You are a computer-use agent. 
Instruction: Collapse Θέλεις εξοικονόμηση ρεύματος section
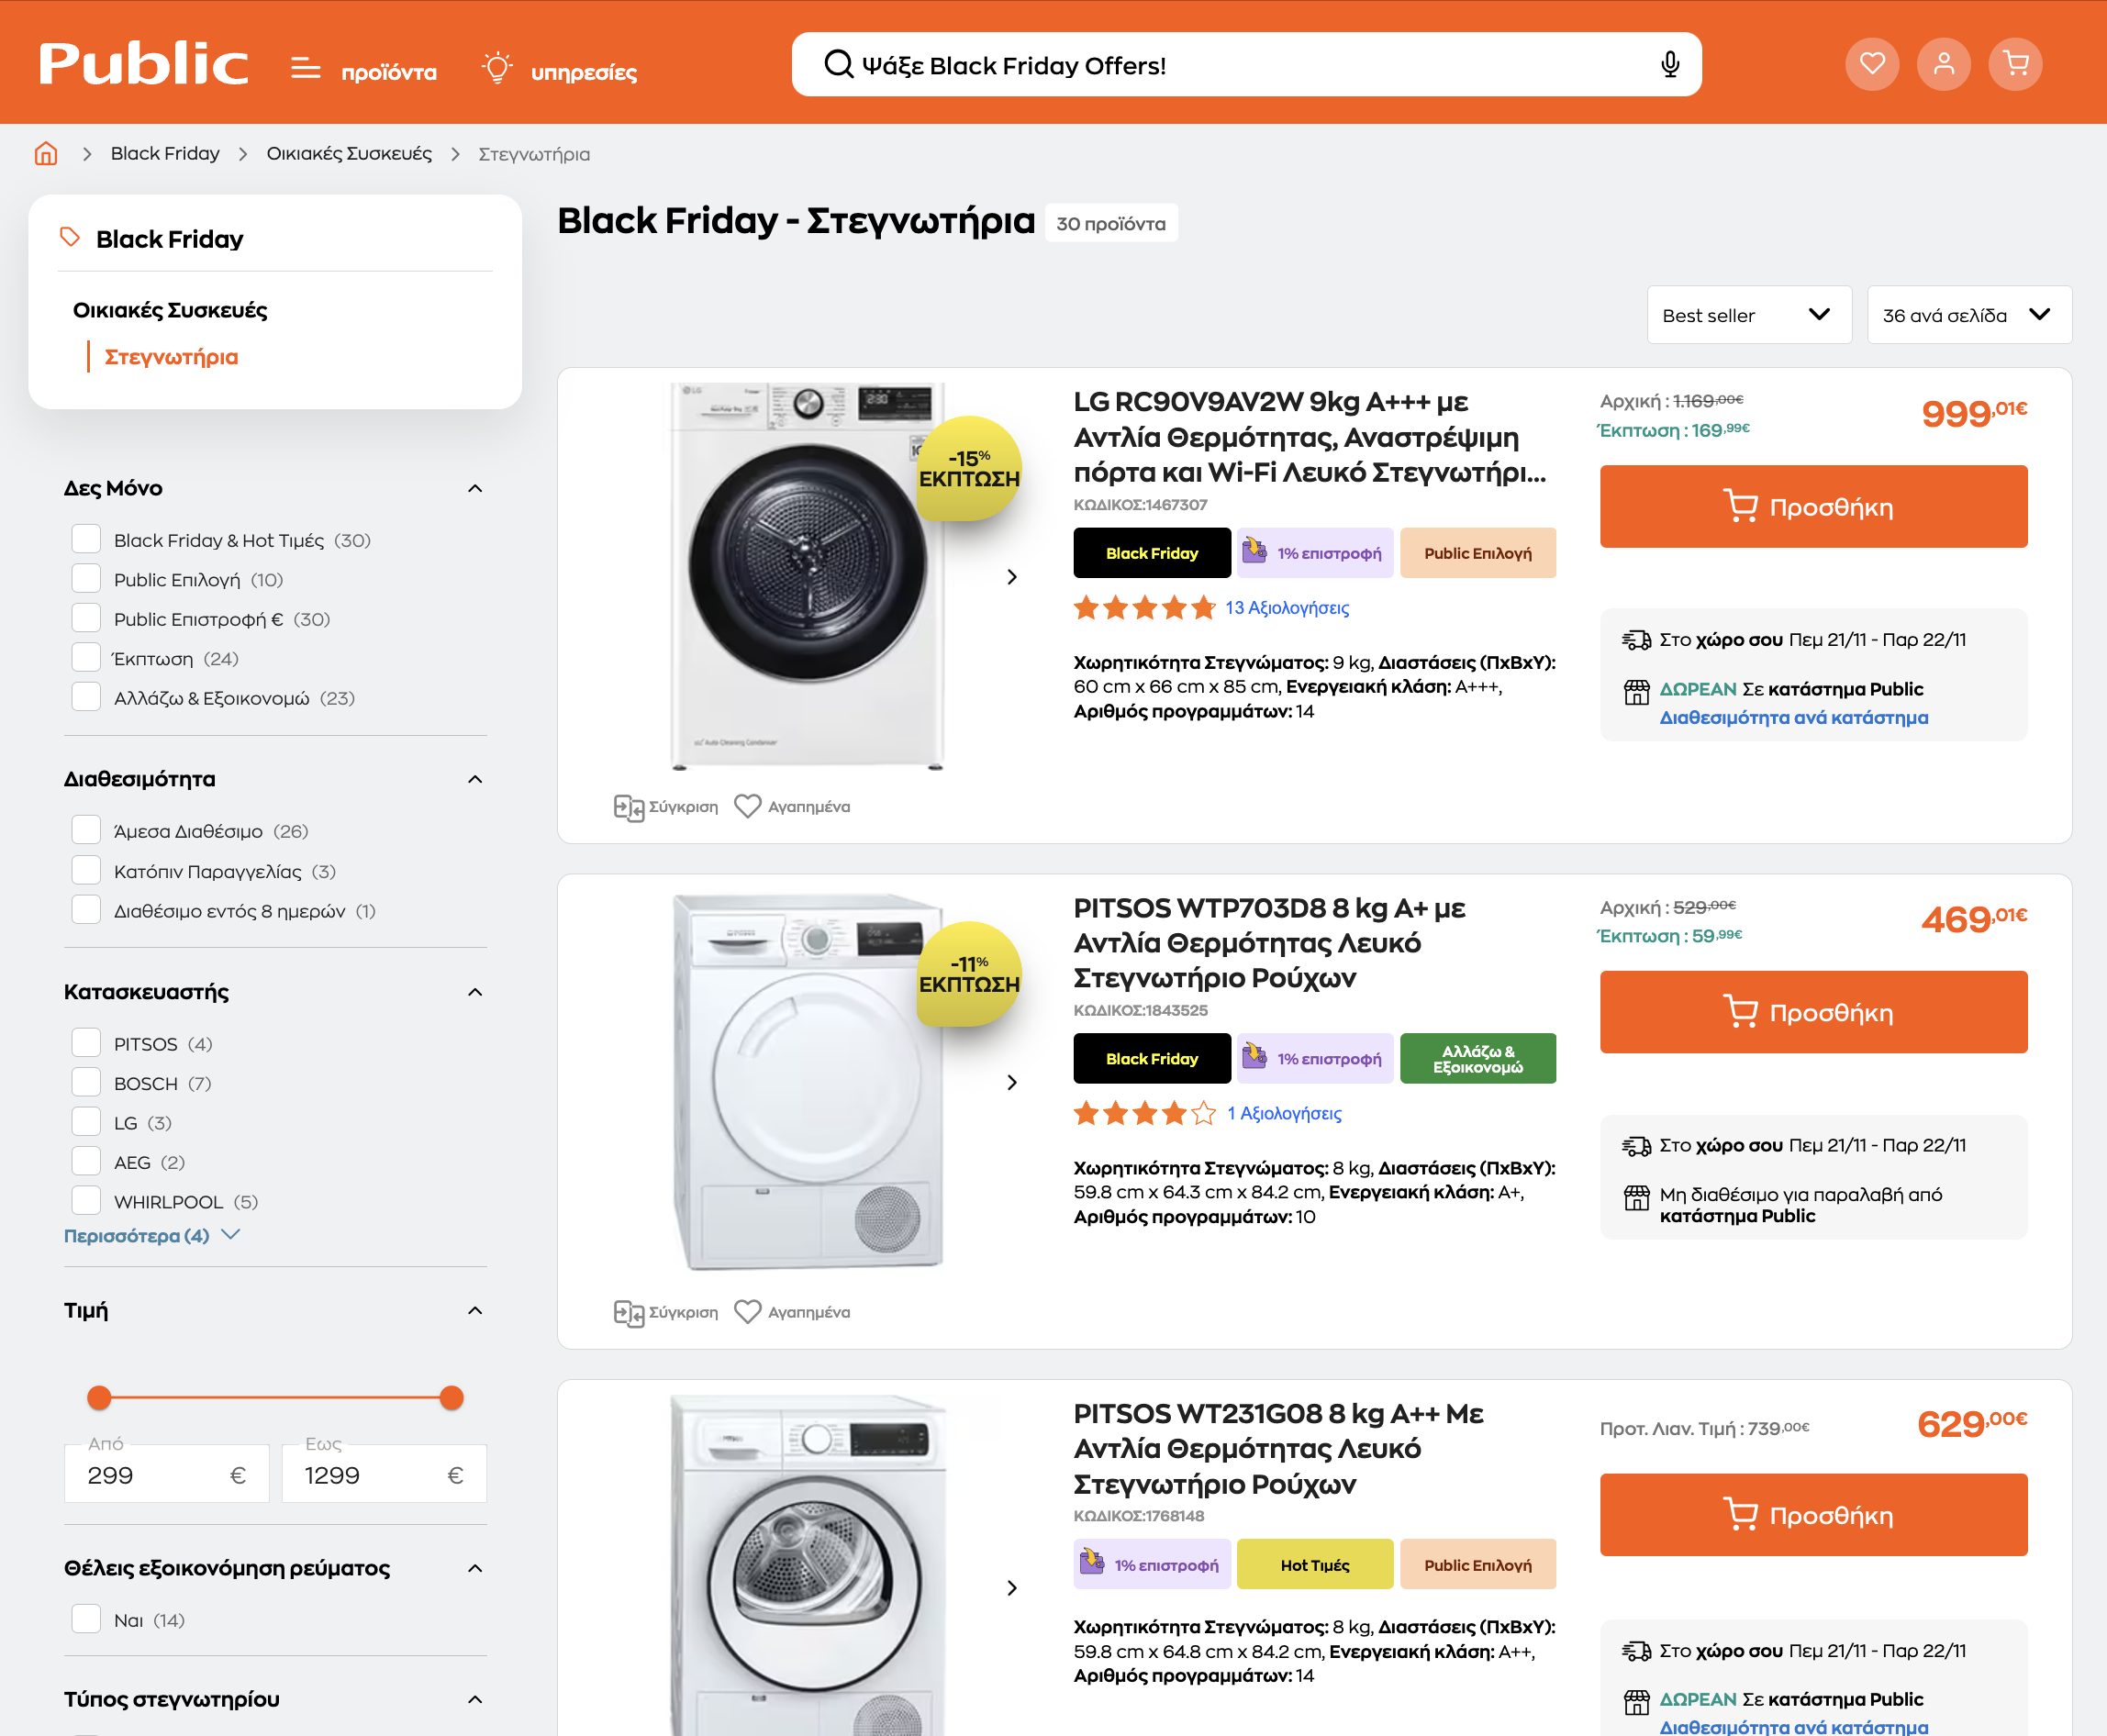click(x=475, y=1568)
